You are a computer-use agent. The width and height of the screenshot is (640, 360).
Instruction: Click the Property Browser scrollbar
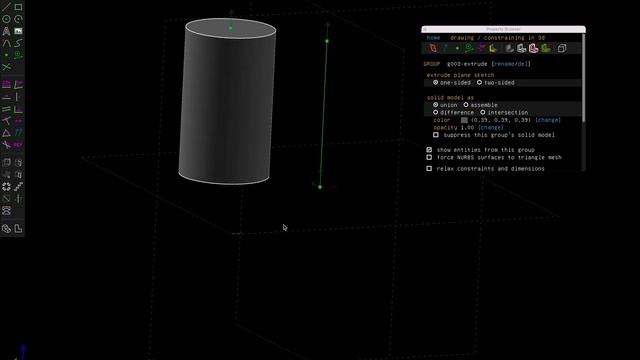(x=584, y=78)
